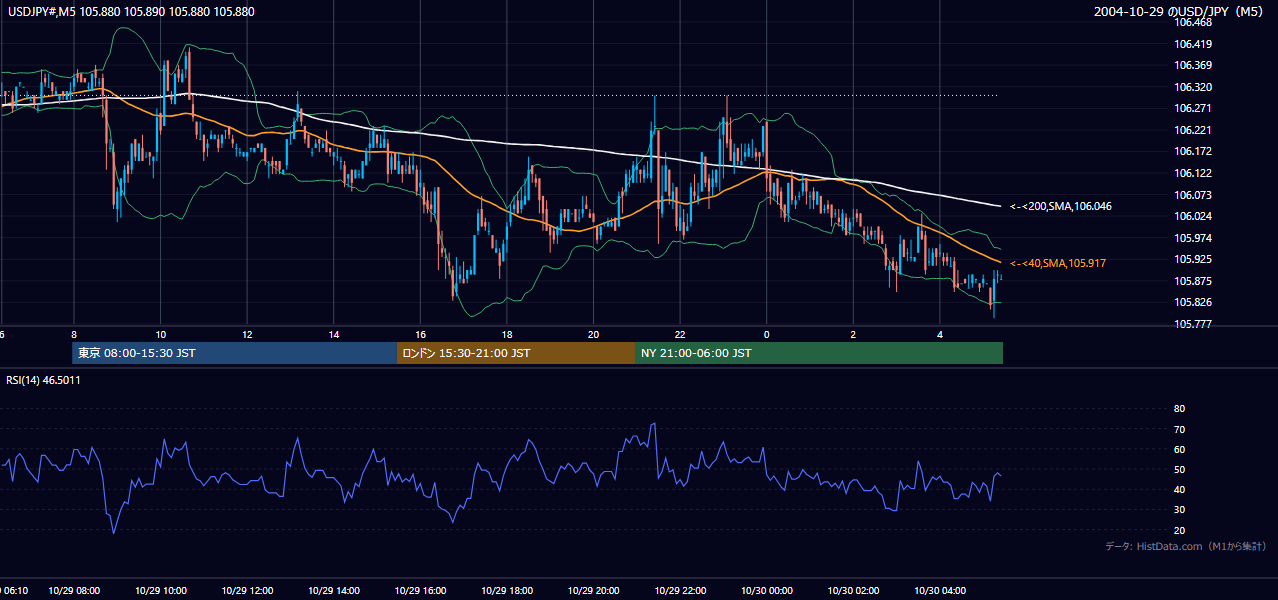Click price axis value 106.024
The height and width of the screenshot is (600, 1278).
click(x=1193, y=216)
